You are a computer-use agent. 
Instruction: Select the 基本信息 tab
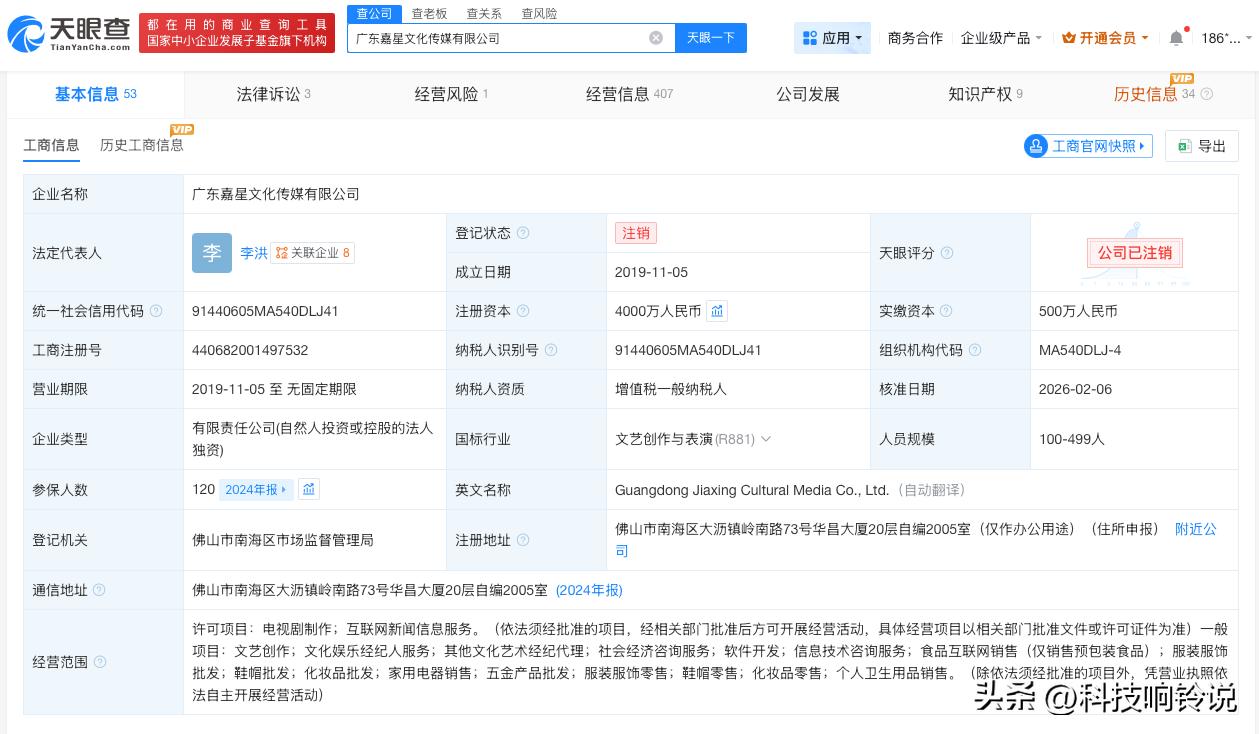click(95, 94)
